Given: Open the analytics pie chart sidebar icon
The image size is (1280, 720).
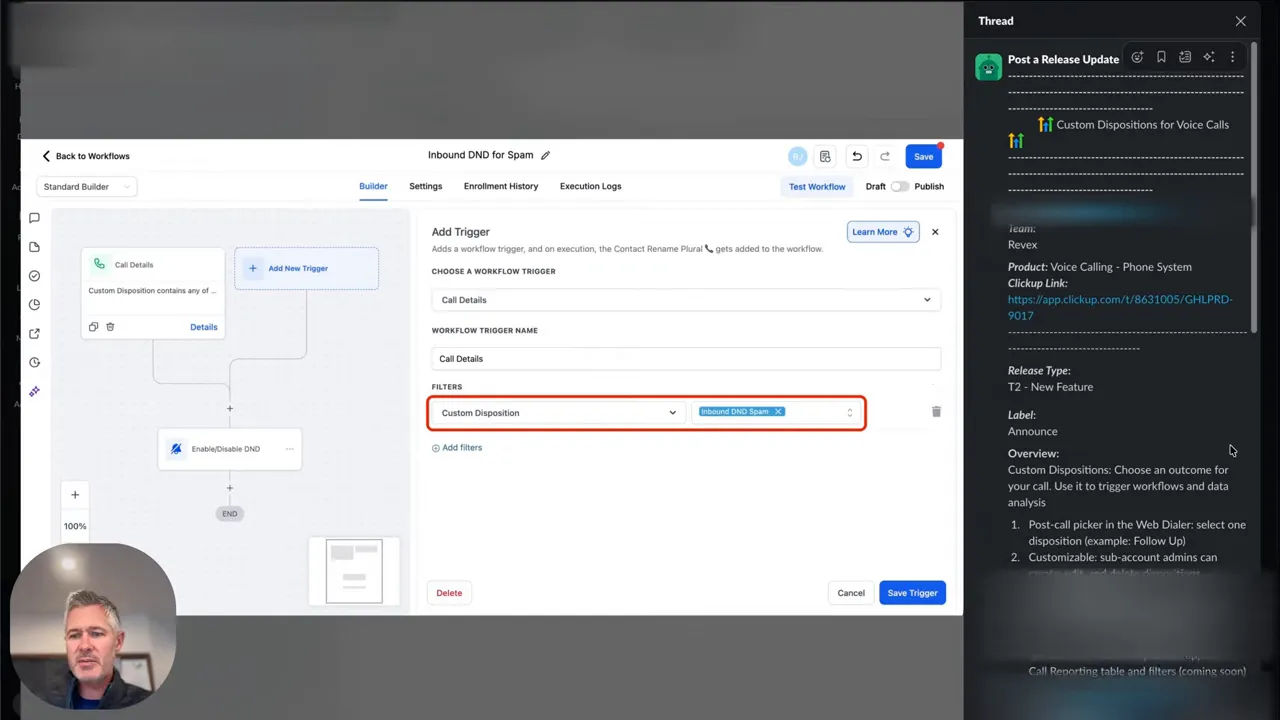Looking at the screenshot, I should pyautogui.click(x=34, y=304).
